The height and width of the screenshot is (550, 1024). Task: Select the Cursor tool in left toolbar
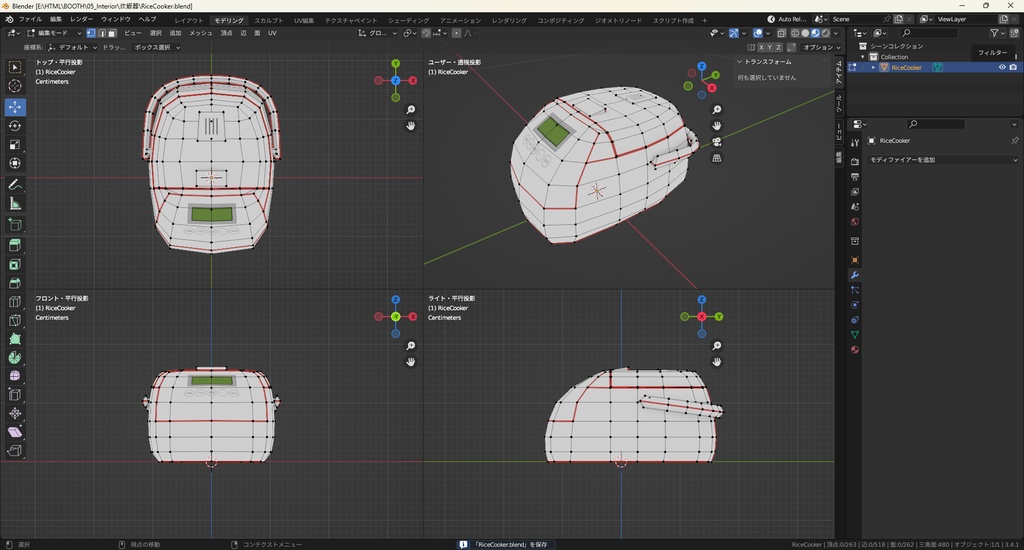15,86
